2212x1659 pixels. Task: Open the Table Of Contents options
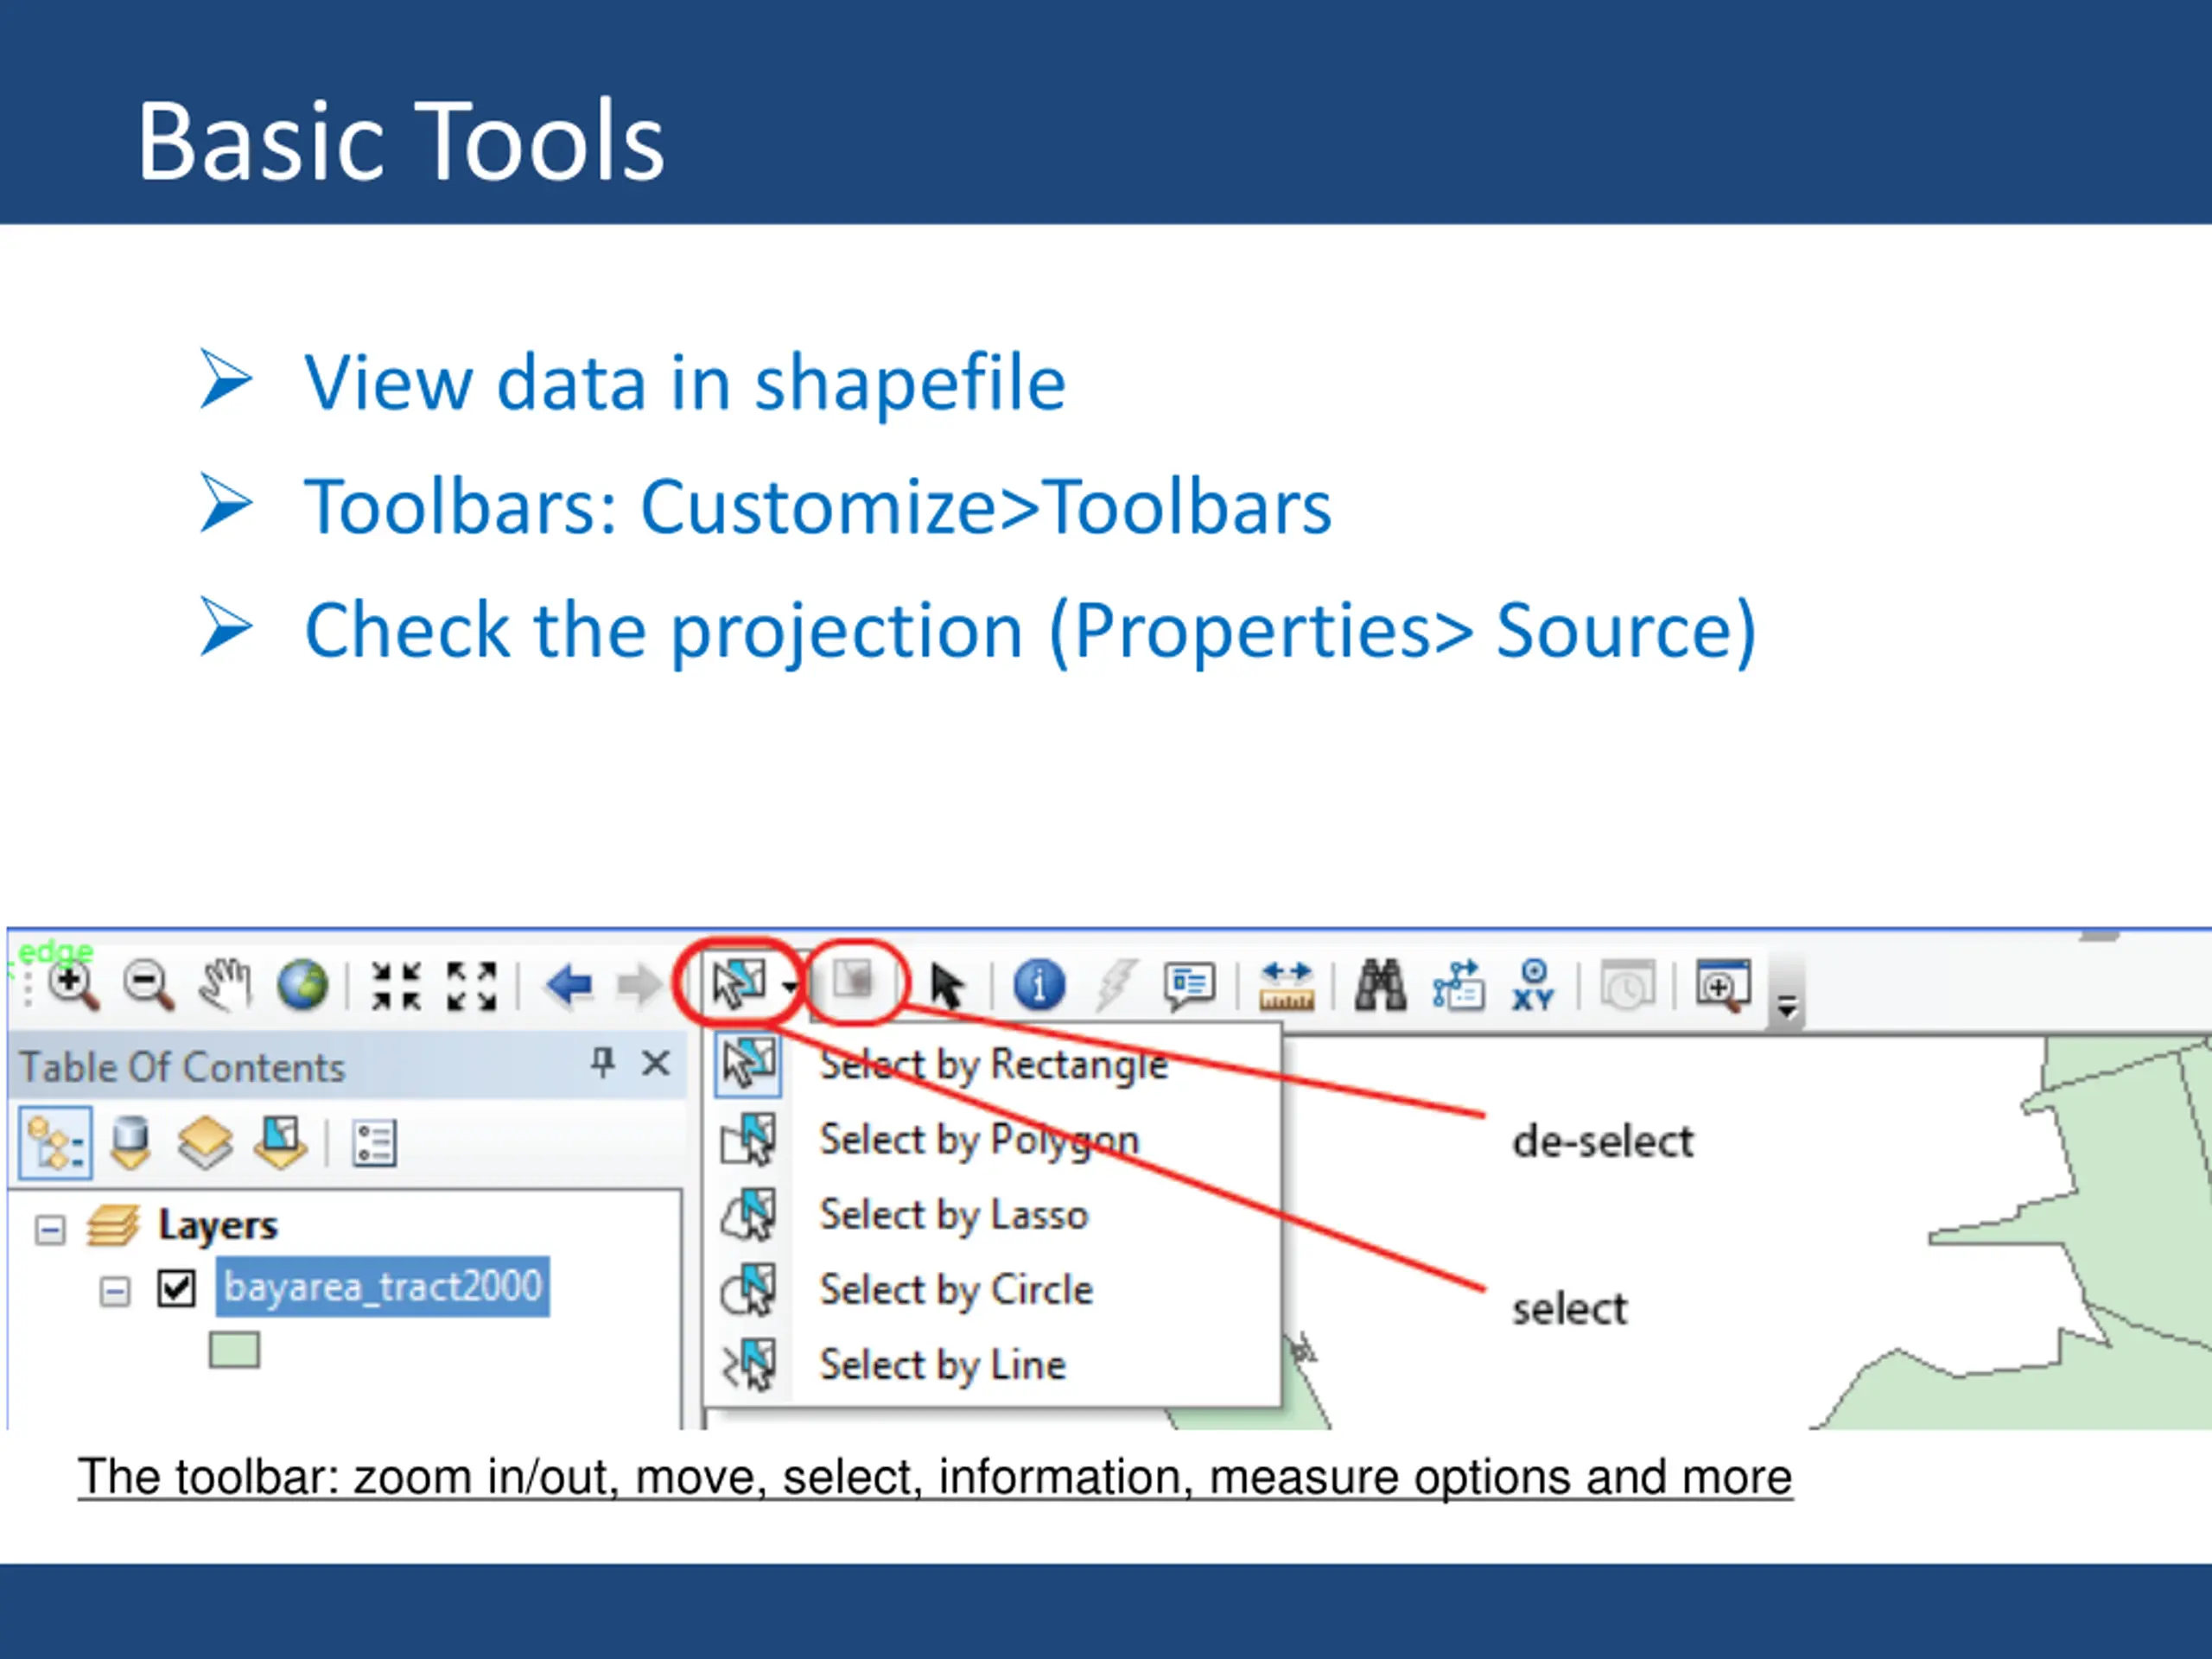[375, 1143]
